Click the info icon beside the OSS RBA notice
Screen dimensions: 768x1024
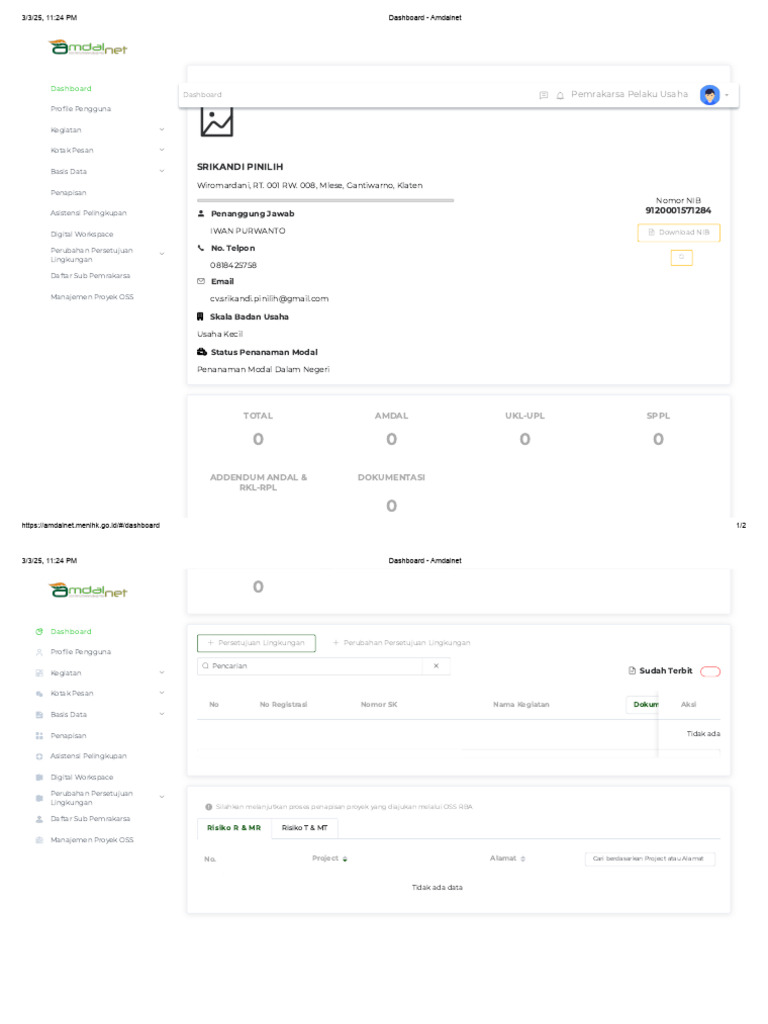[x=208, y=807]
